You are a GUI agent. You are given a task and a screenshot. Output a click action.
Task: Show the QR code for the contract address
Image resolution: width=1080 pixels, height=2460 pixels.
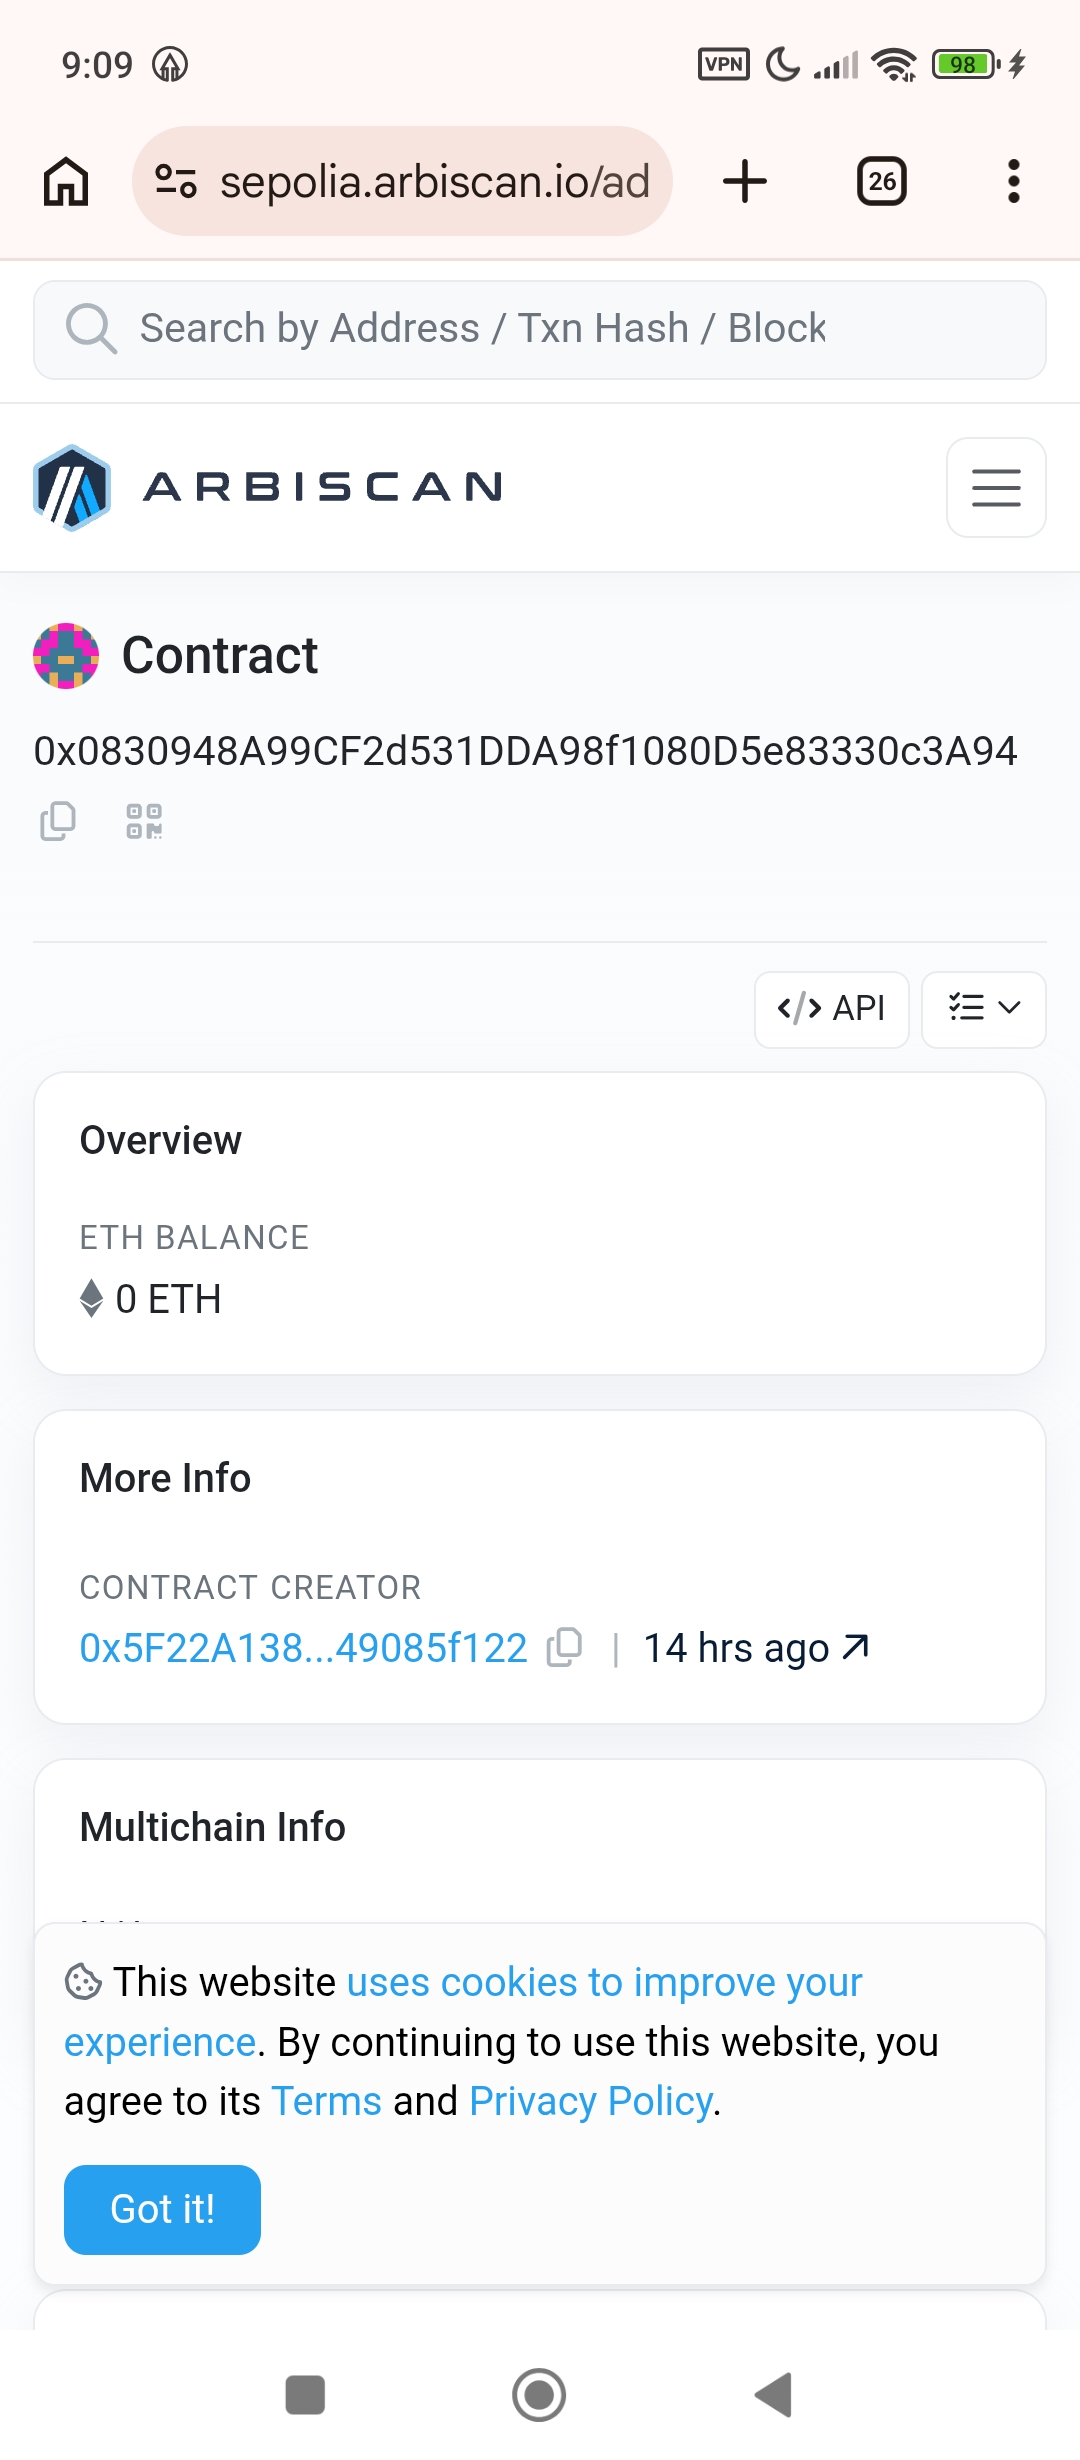click(144, 821)
